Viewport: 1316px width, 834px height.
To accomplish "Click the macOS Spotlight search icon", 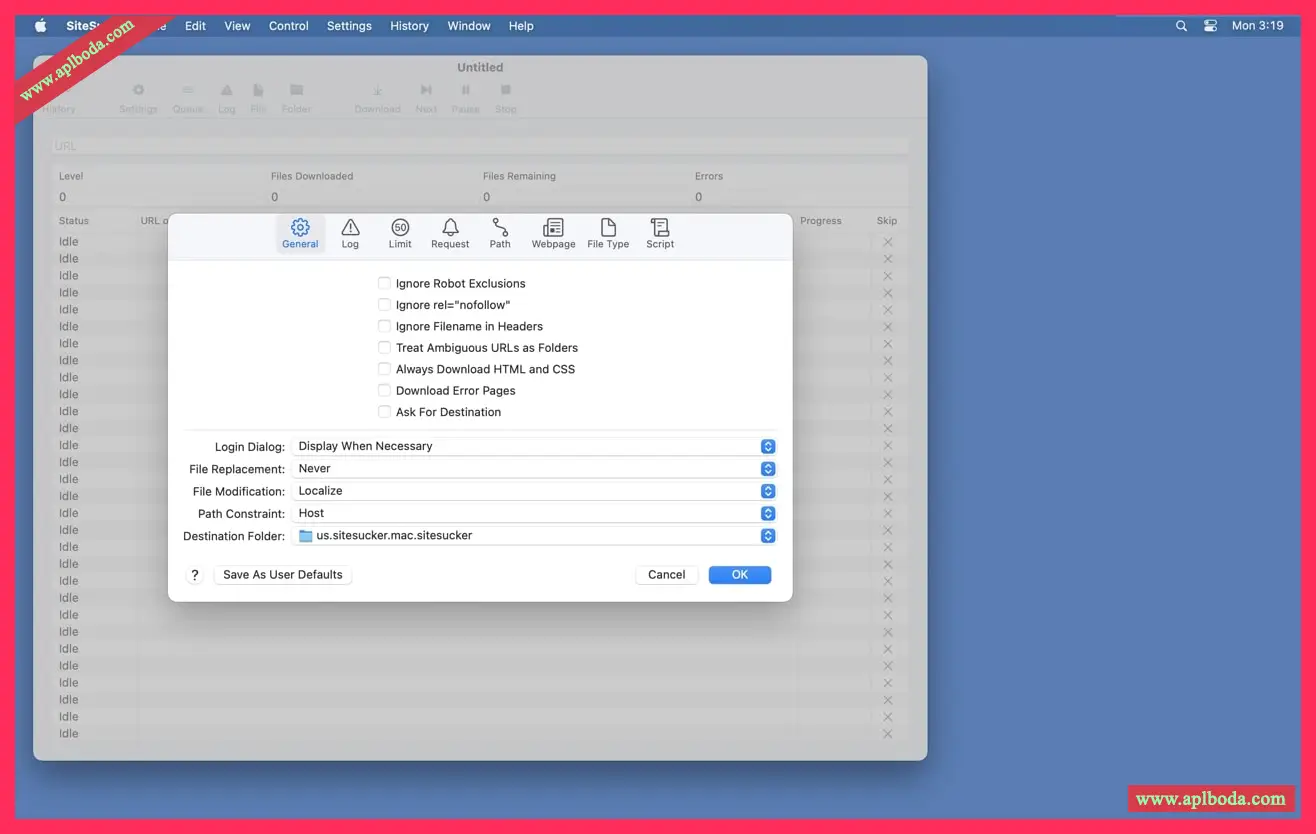I will [x=1181, y=26].
